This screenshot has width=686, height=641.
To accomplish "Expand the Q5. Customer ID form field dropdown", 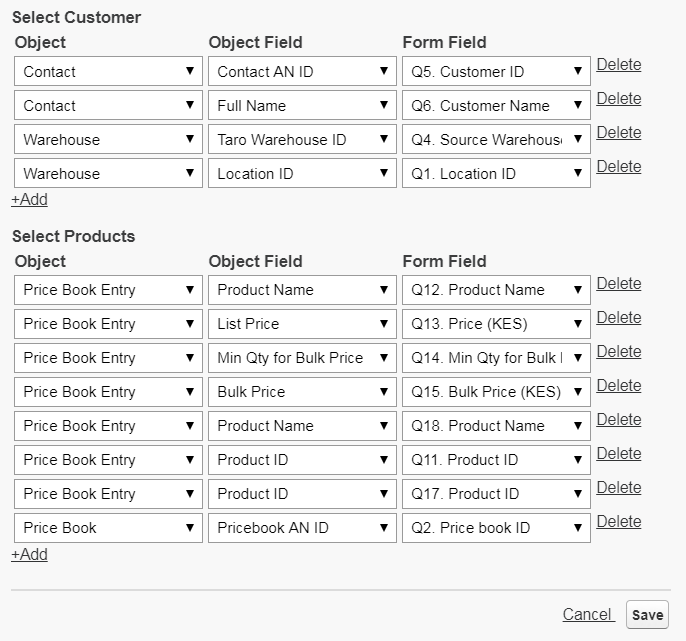I will click(x=496, y=72).
